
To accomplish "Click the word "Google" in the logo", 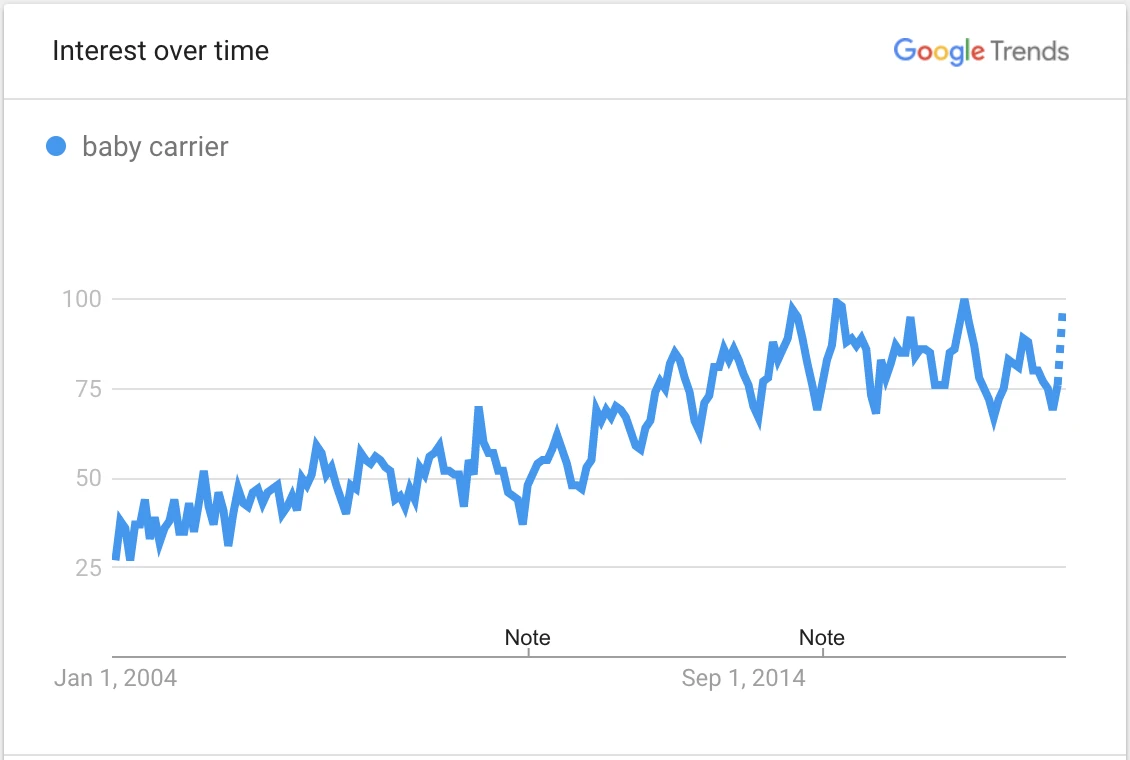I will 938,51.
